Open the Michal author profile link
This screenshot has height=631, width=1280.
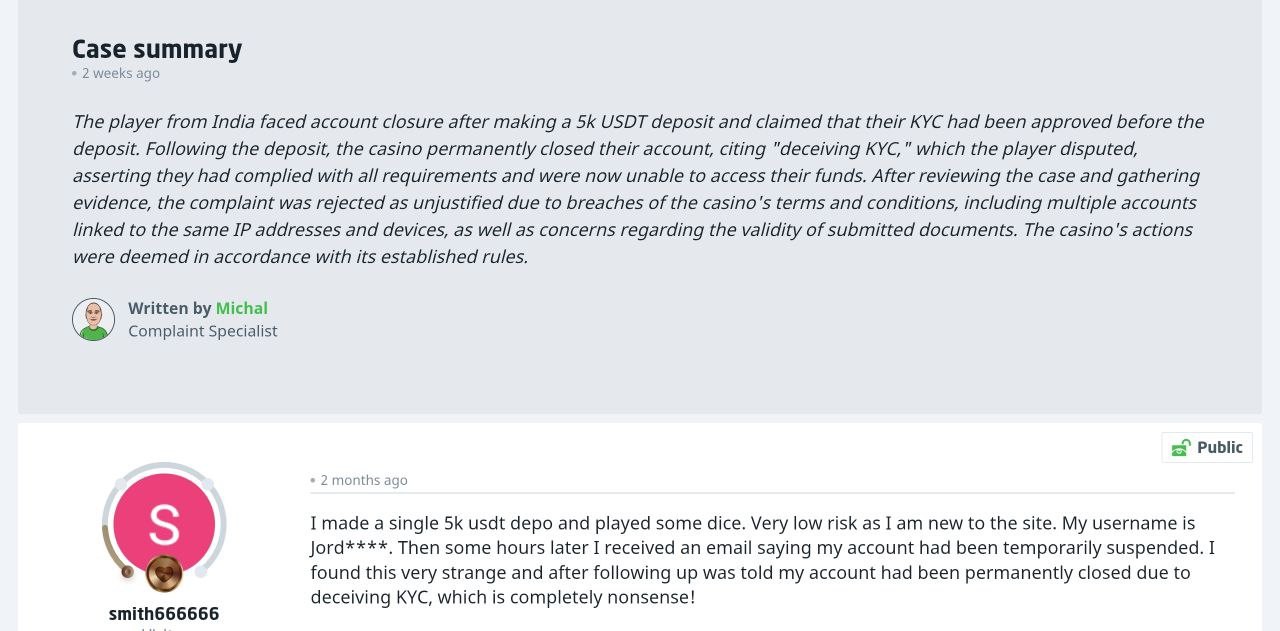[x=242, y=308]
